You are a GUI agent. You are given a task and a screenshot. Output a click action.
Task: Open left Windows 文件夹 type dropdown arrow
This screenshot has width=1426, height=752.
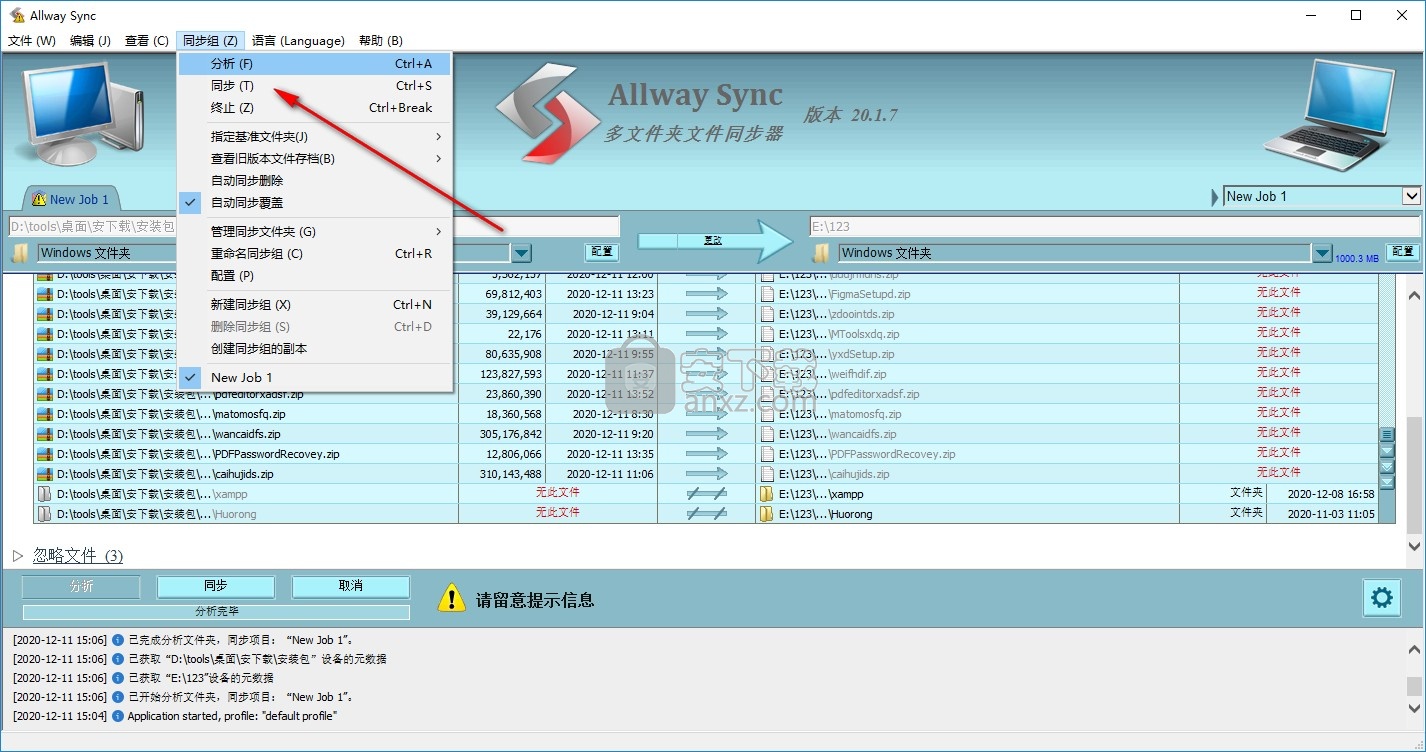pos(521,253)
